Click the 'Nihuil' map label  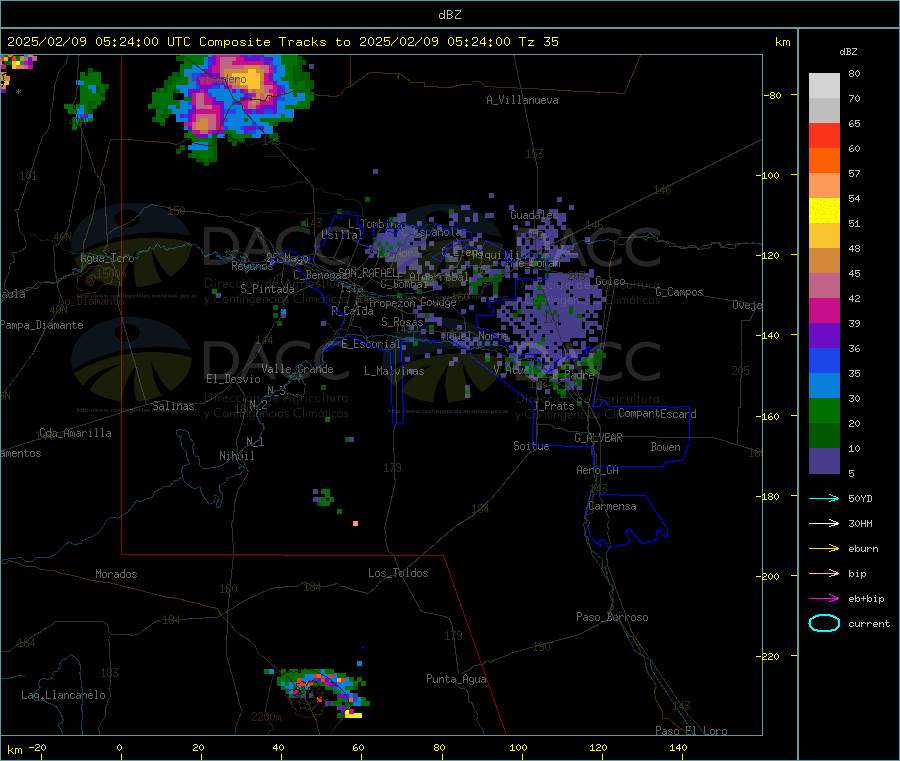click(236, 456)
